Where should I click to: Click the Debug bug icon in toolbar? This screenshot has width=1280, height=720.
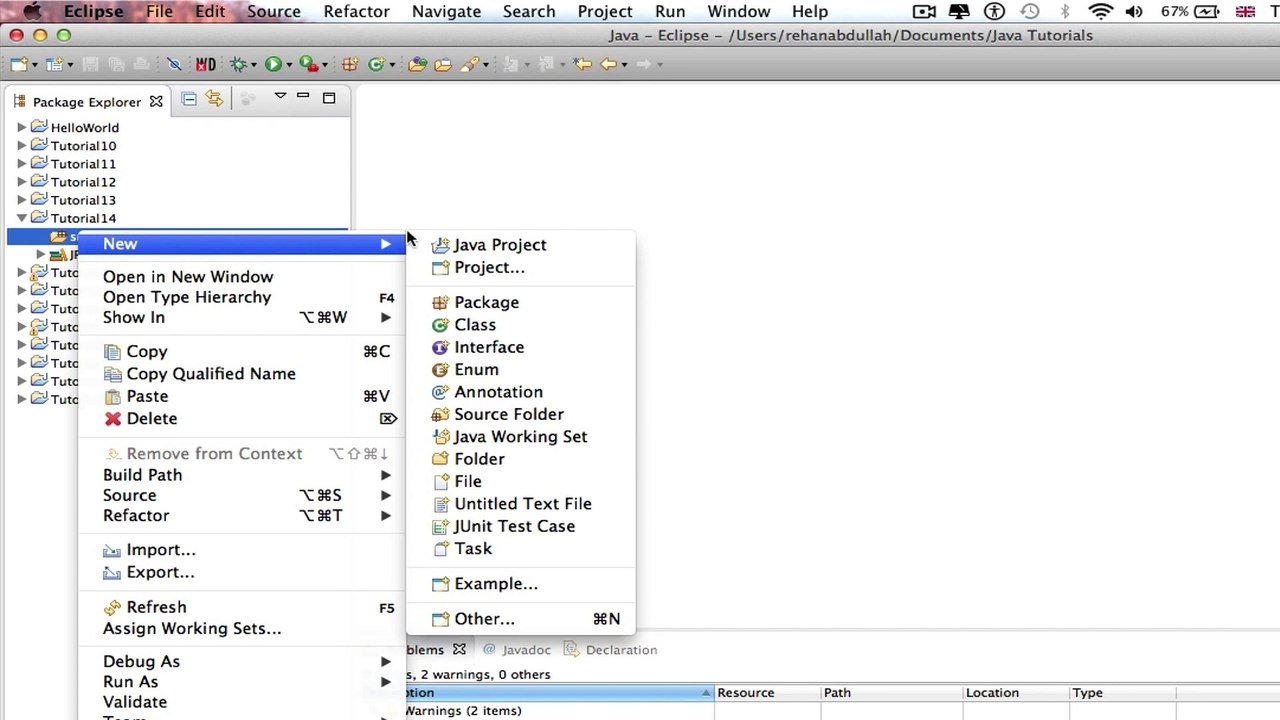238,64
